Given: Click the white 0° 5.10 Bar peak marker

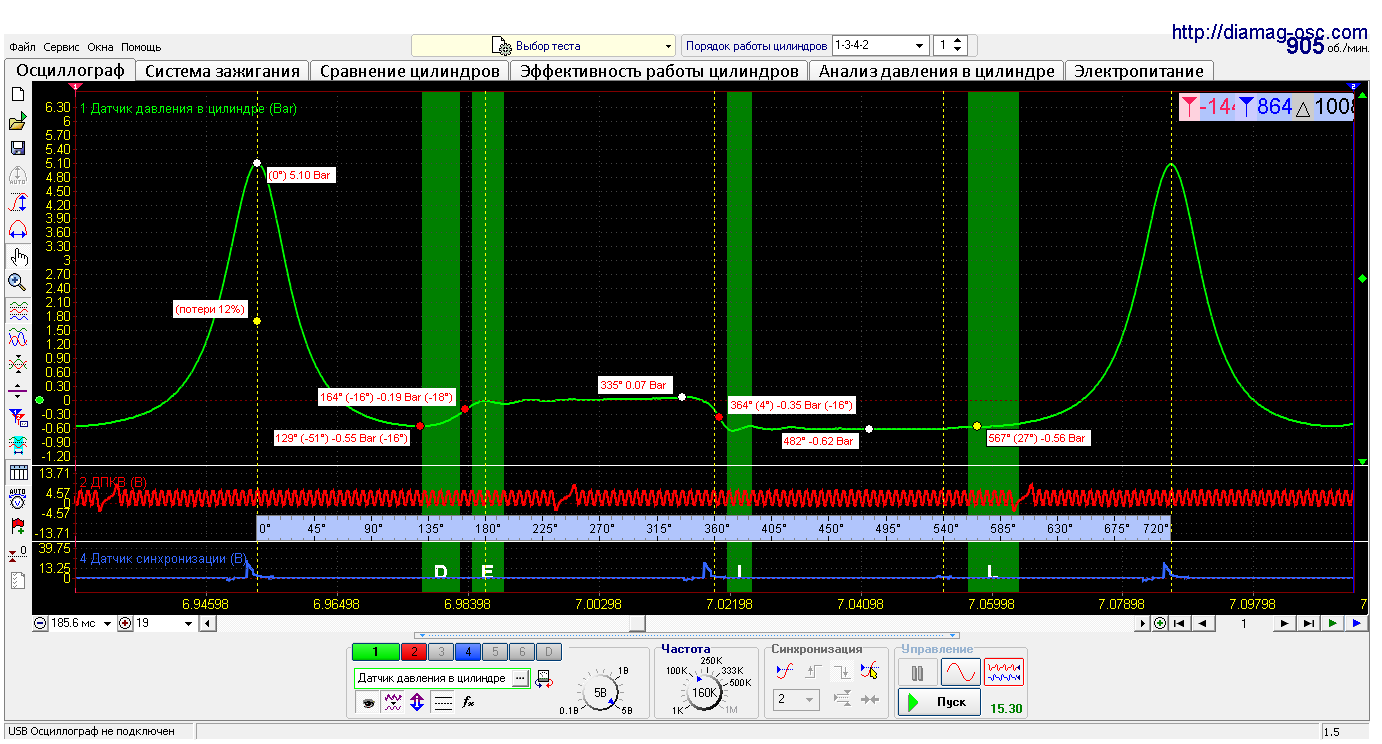Looking at the screenshot, I should [x=257, y=163].
